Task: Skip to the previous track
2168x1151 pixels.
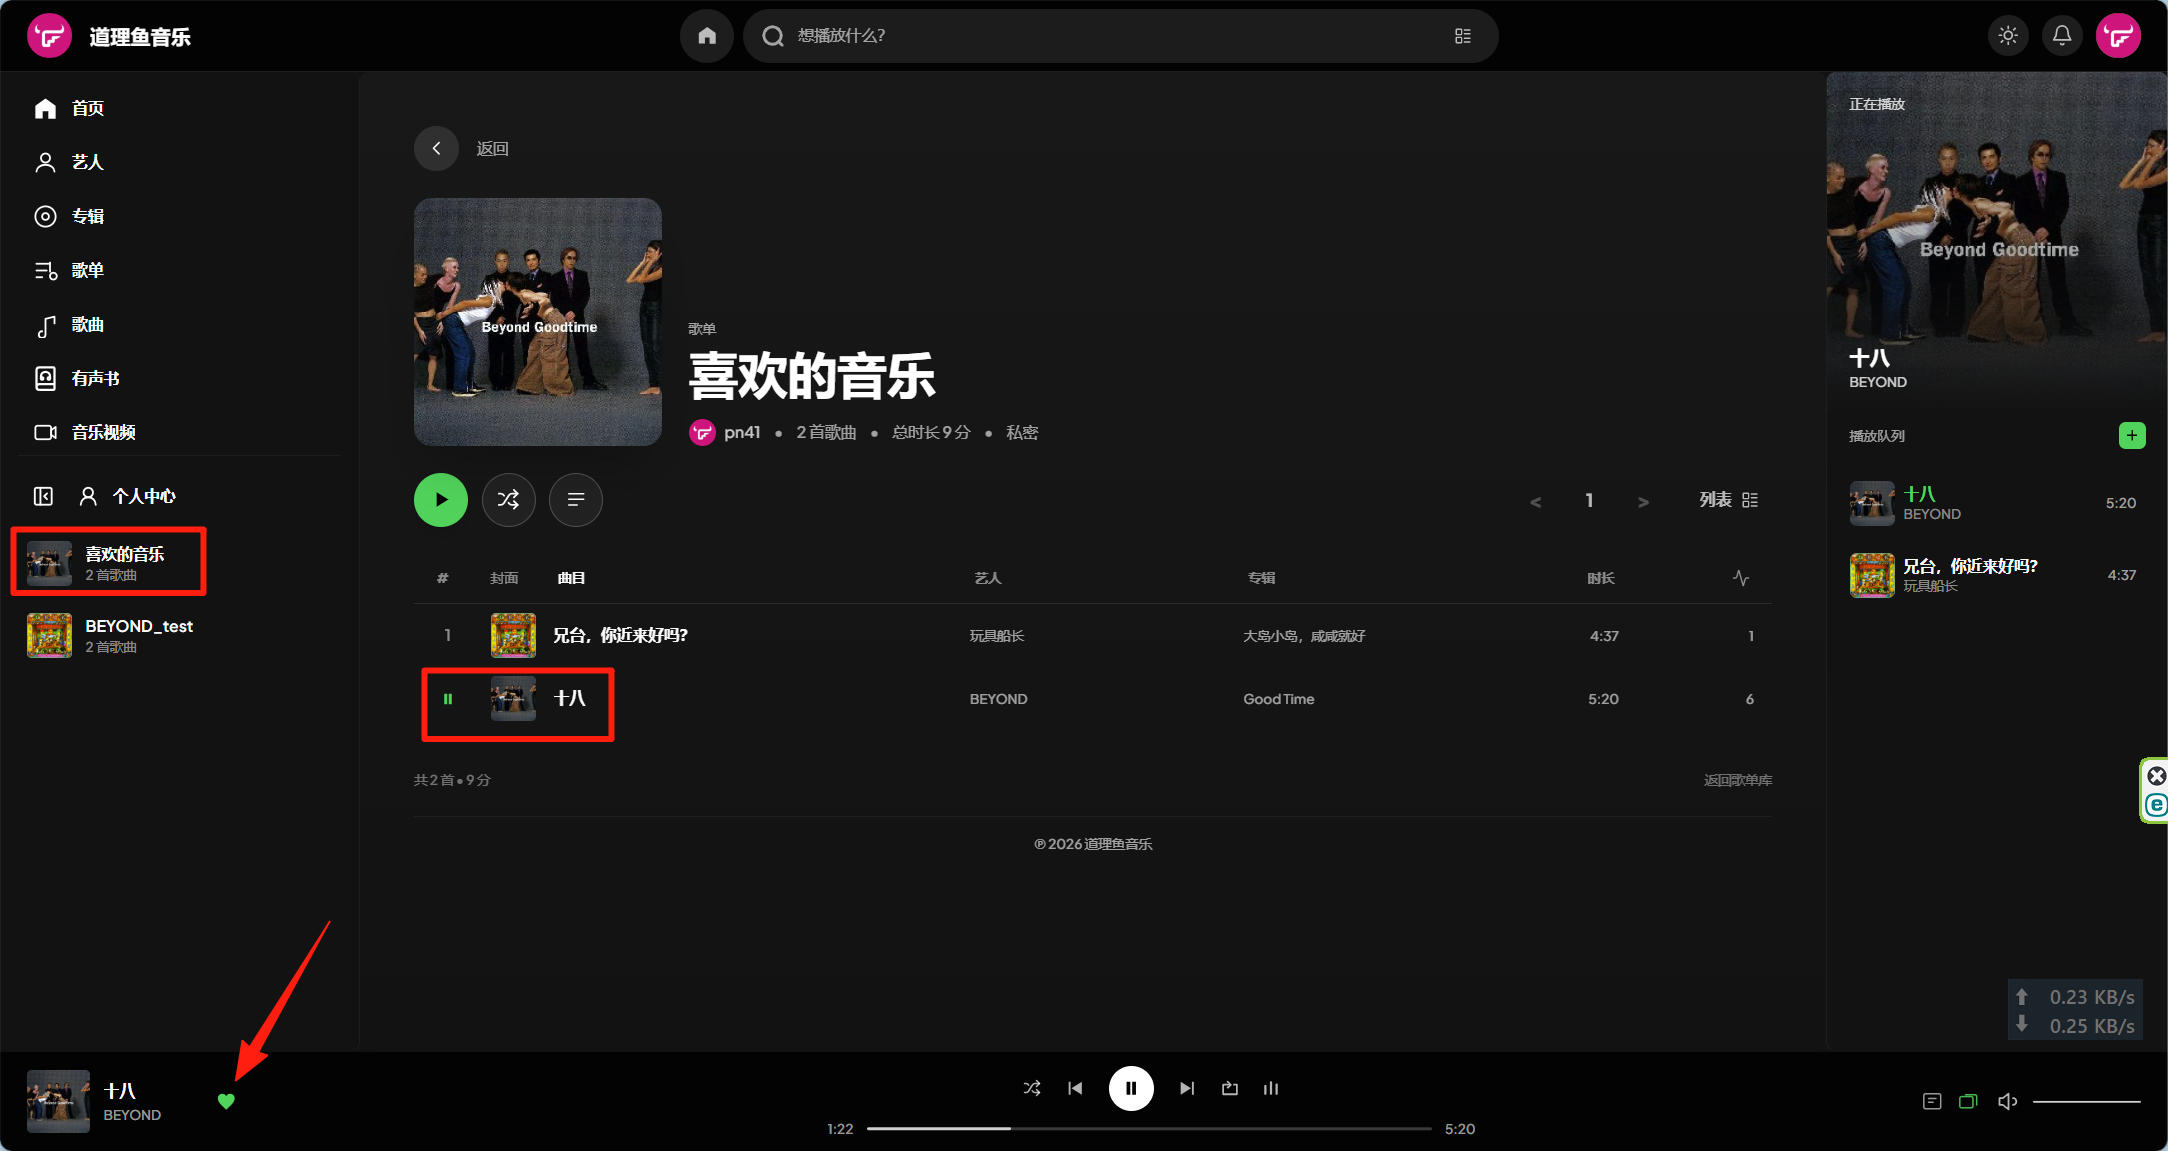Action: (x=1075, y=1088)
